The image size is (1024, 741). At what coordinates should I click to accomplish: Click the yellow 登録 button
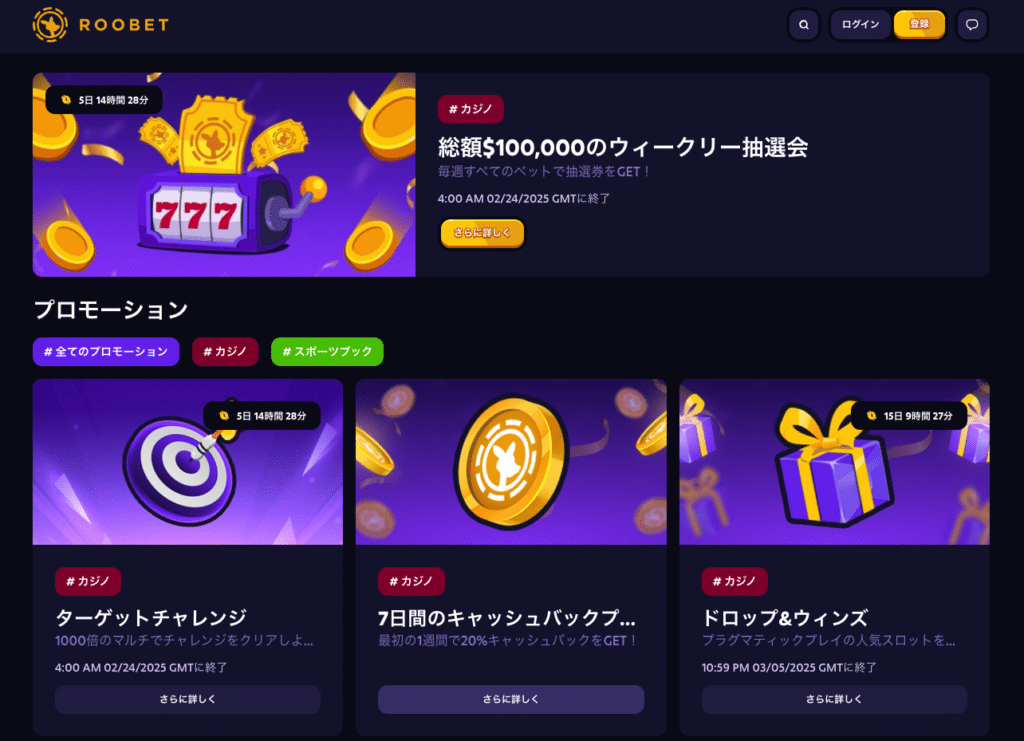point(919,24)
